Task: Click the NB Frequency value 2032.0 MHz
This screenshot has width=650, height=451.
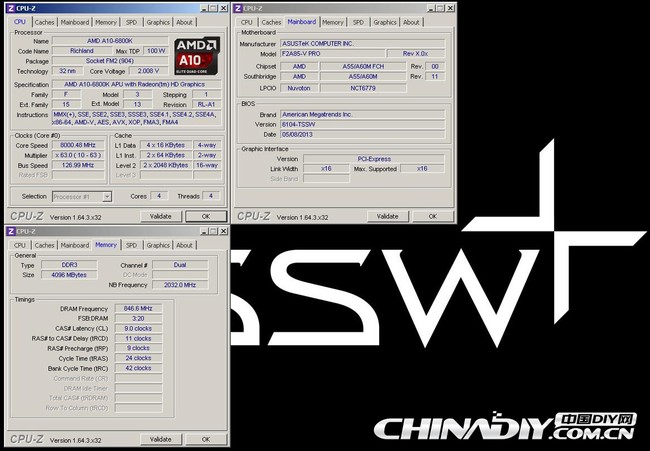Action: point(180,285)
